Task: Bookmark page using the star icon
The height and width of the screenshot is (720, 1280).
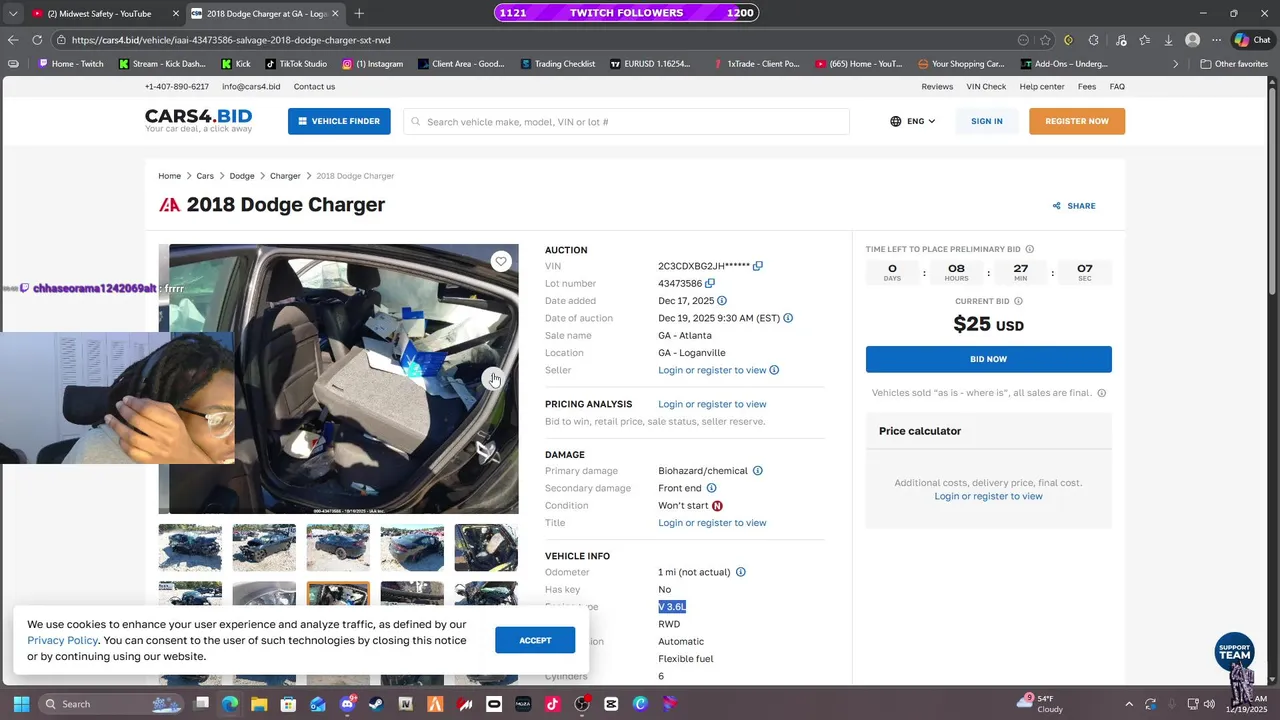Action: (1045, 40)
